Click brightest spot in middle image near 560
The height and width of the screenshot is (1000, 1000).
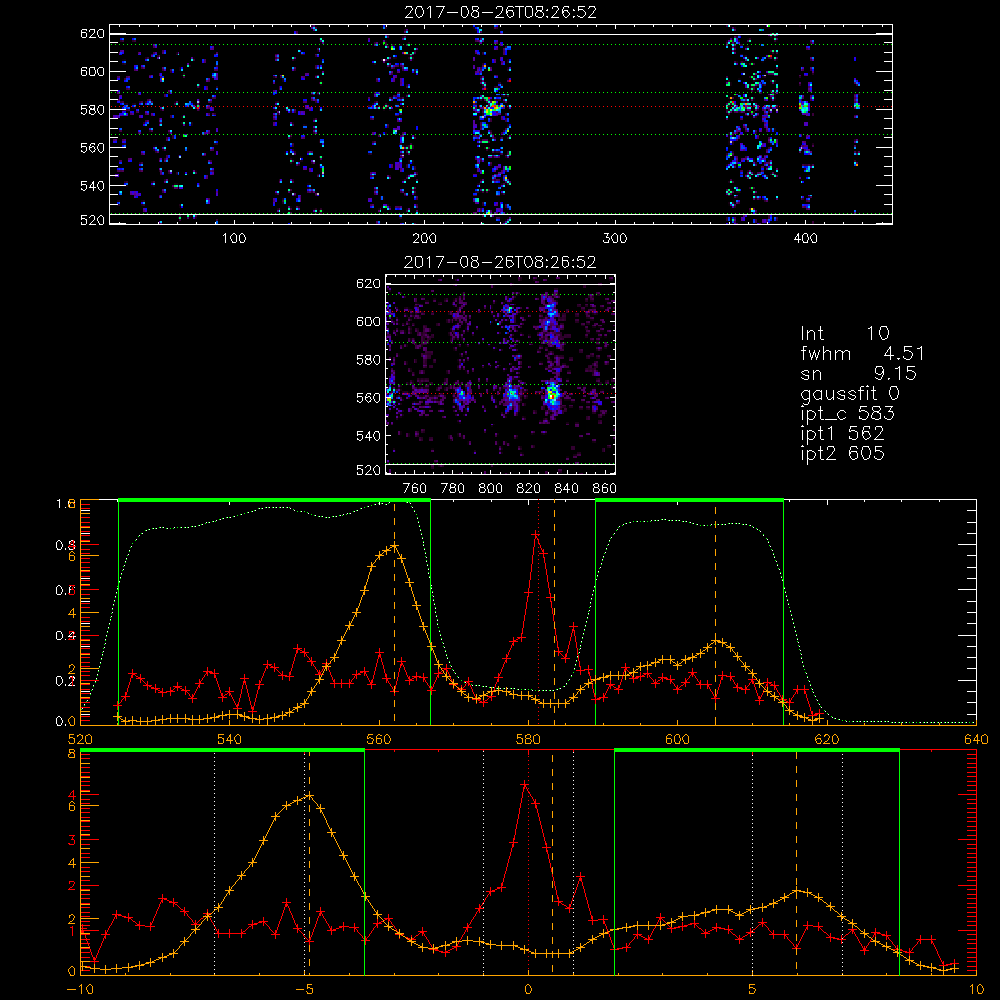553,395
